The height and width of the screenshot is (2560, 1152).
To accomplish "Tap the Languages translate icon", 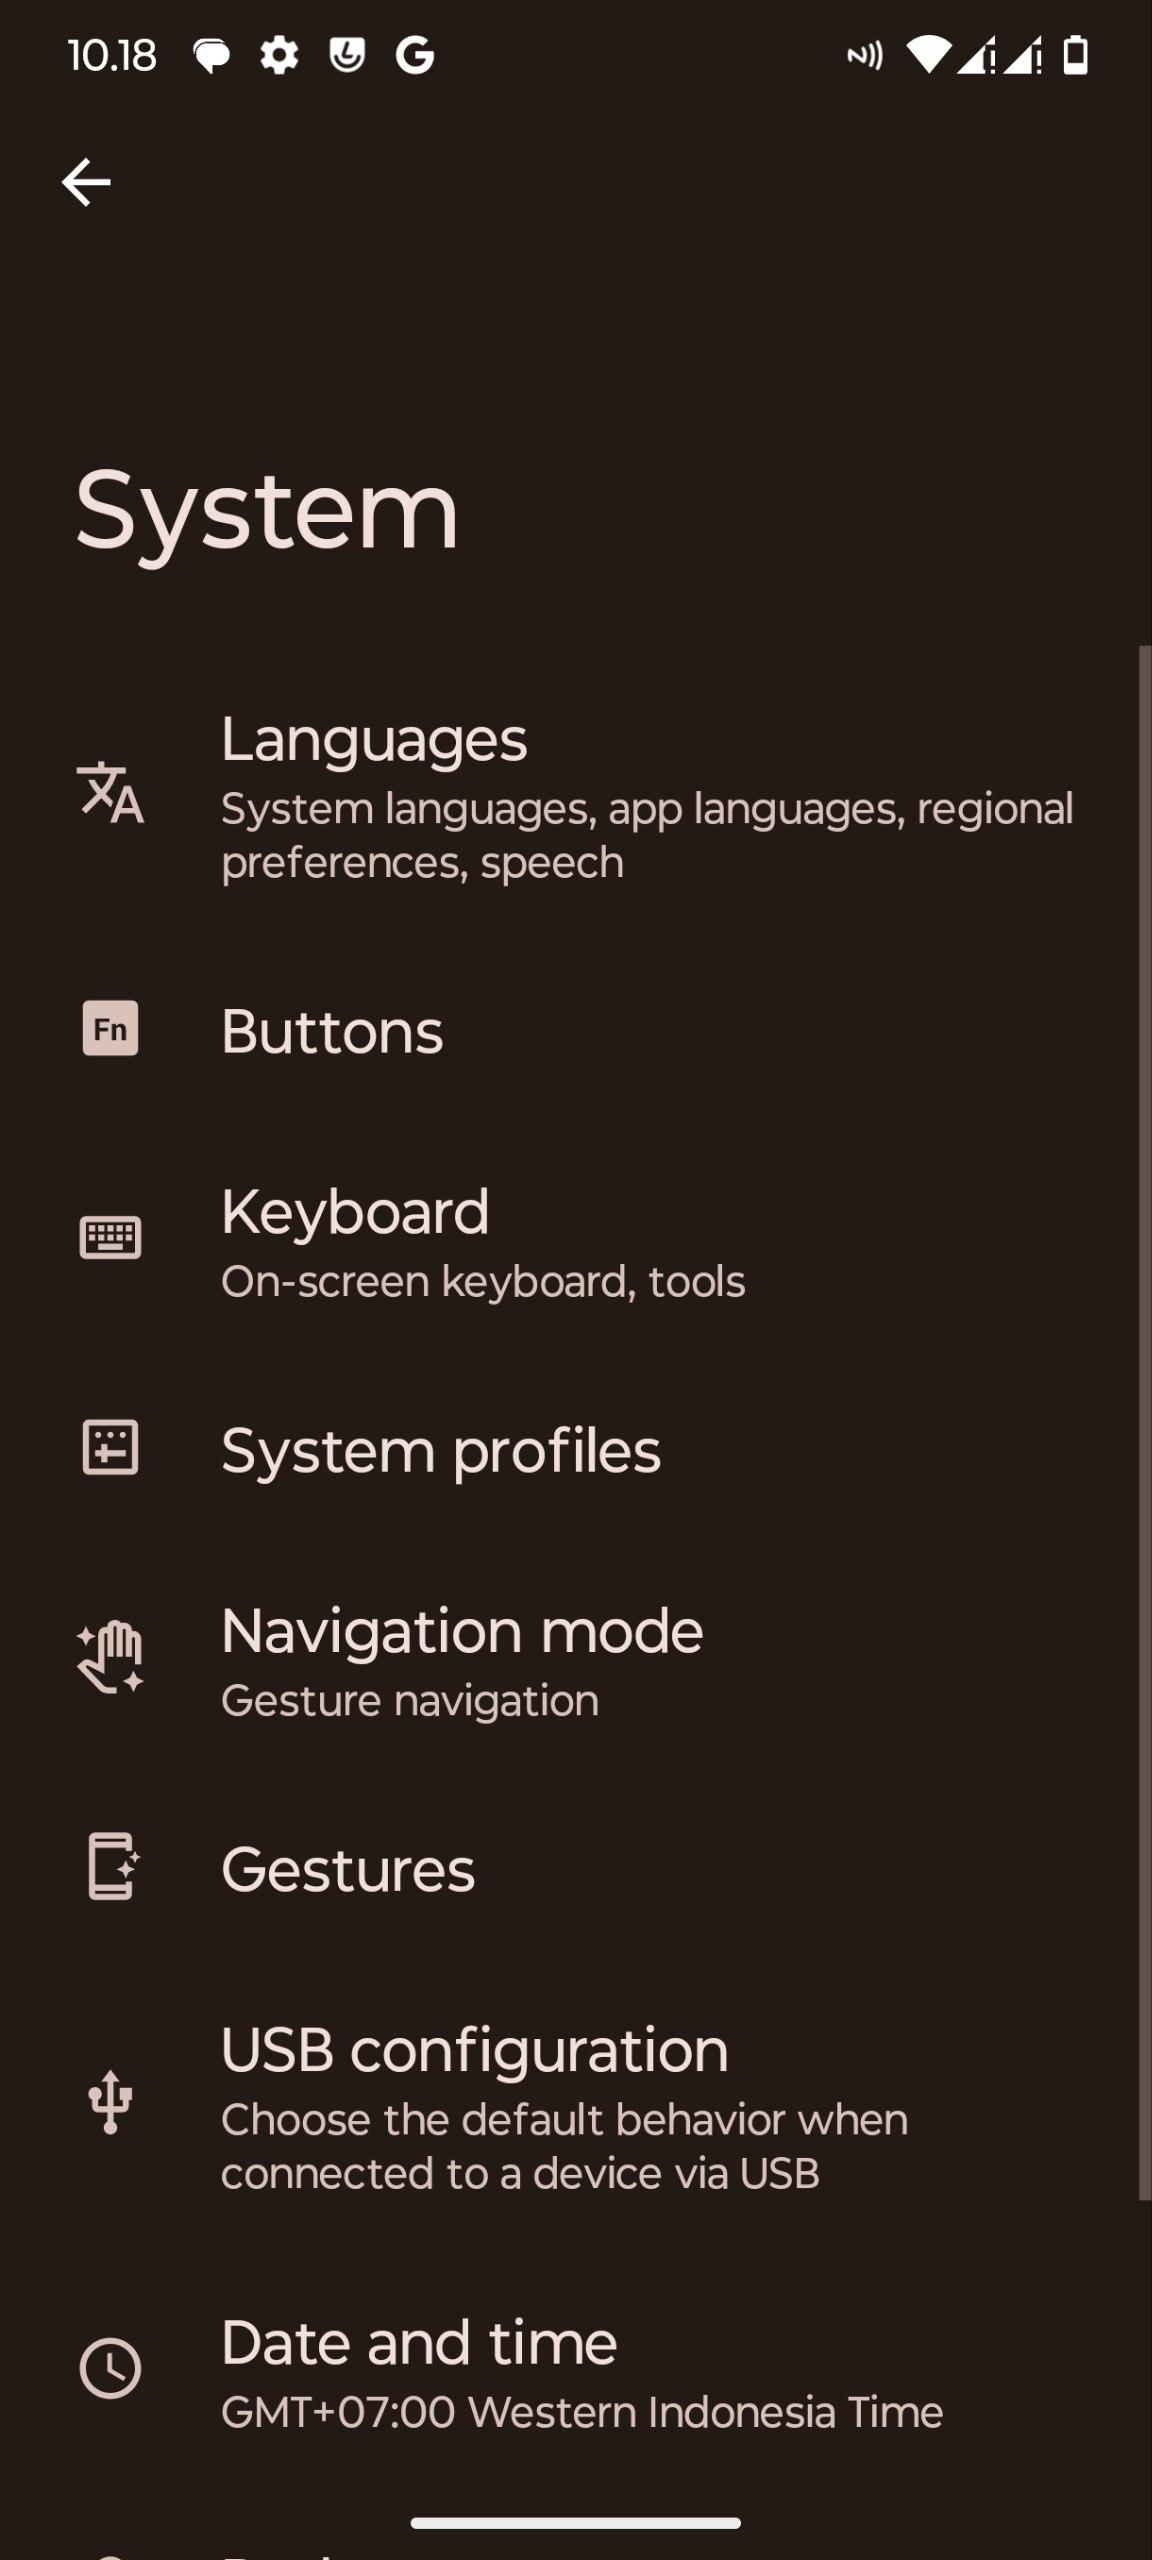I will pos(110,794).
